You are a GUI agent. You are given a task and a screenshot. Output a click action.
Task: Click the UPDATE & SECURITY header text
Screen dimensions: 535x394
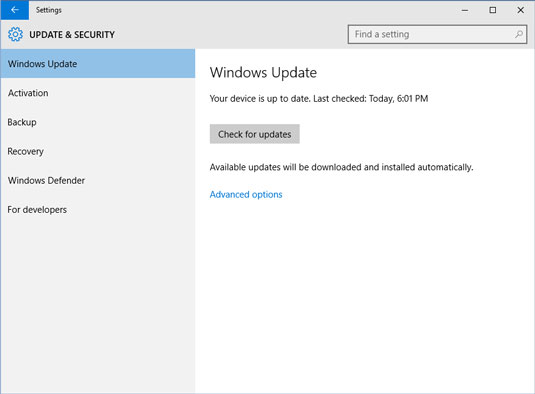72,35
